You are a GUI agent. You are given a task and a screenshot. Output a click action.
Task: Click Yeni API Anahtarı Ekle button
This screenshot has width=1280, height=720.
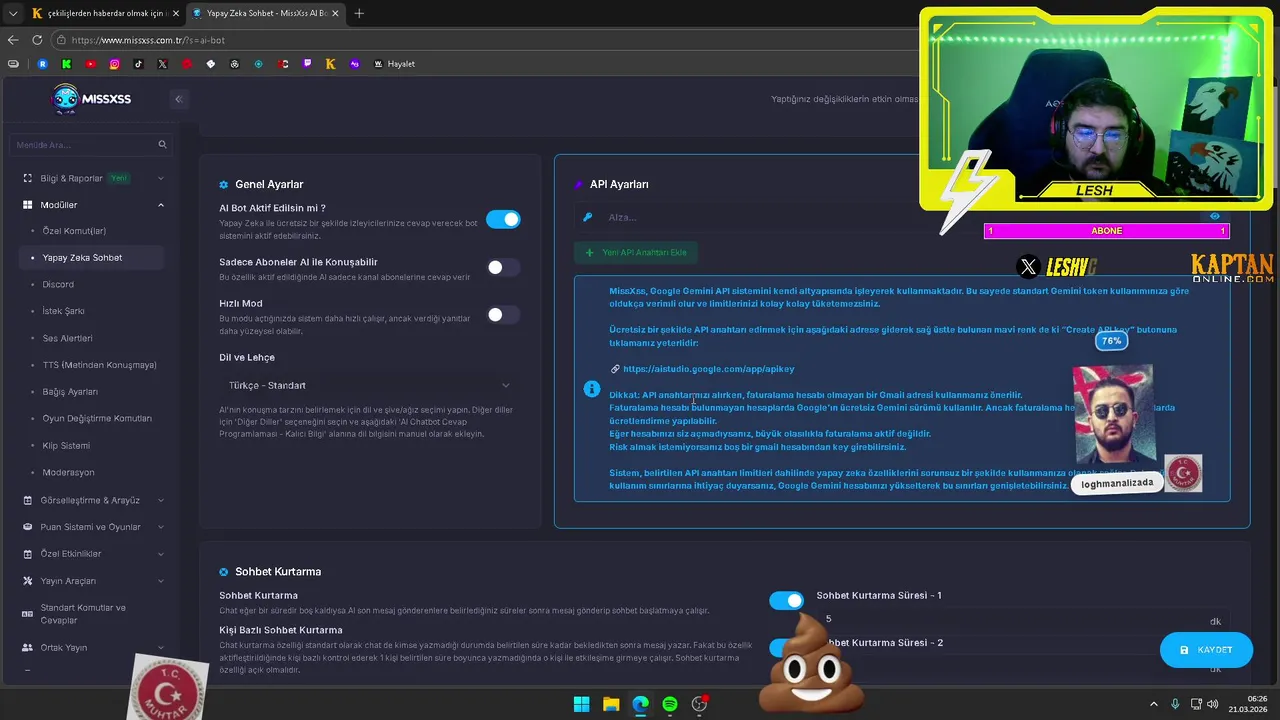[636, 253]
